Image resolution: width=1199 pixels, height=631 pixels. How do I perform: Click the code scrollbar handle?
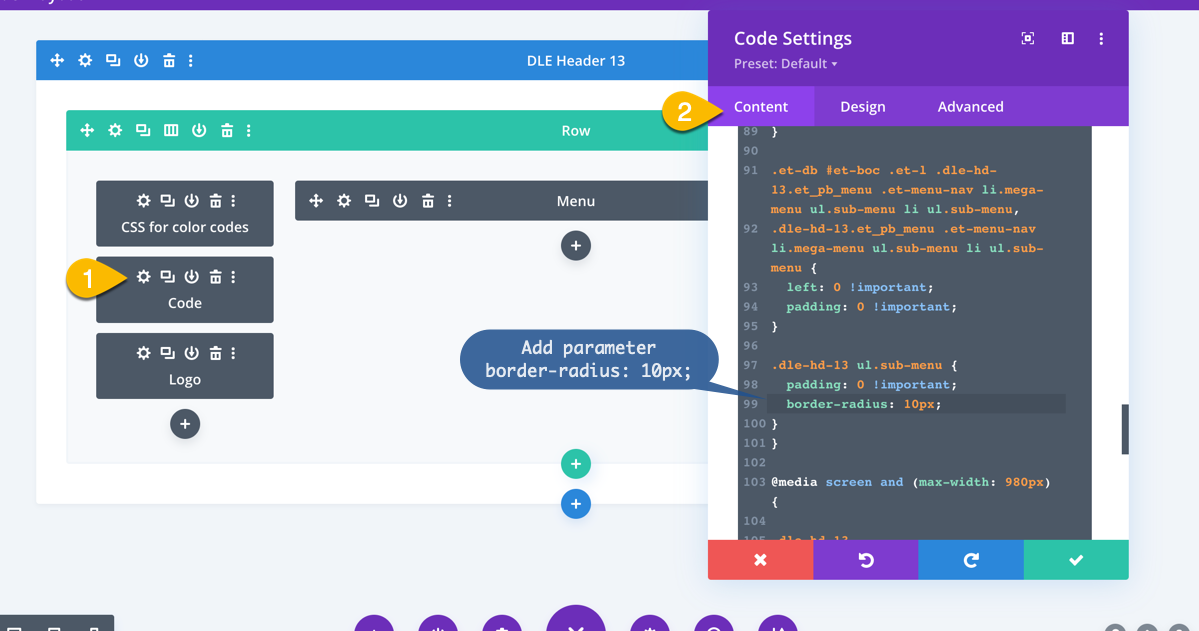point(1125,429)
